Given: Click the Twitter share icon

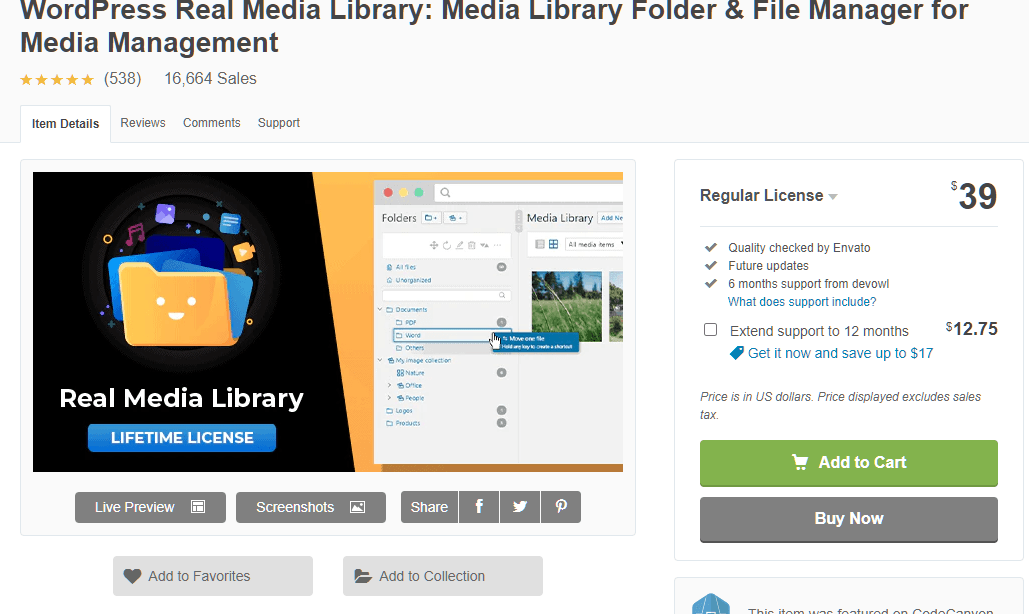Looking at the screenshot, I should tap(520, 507).
